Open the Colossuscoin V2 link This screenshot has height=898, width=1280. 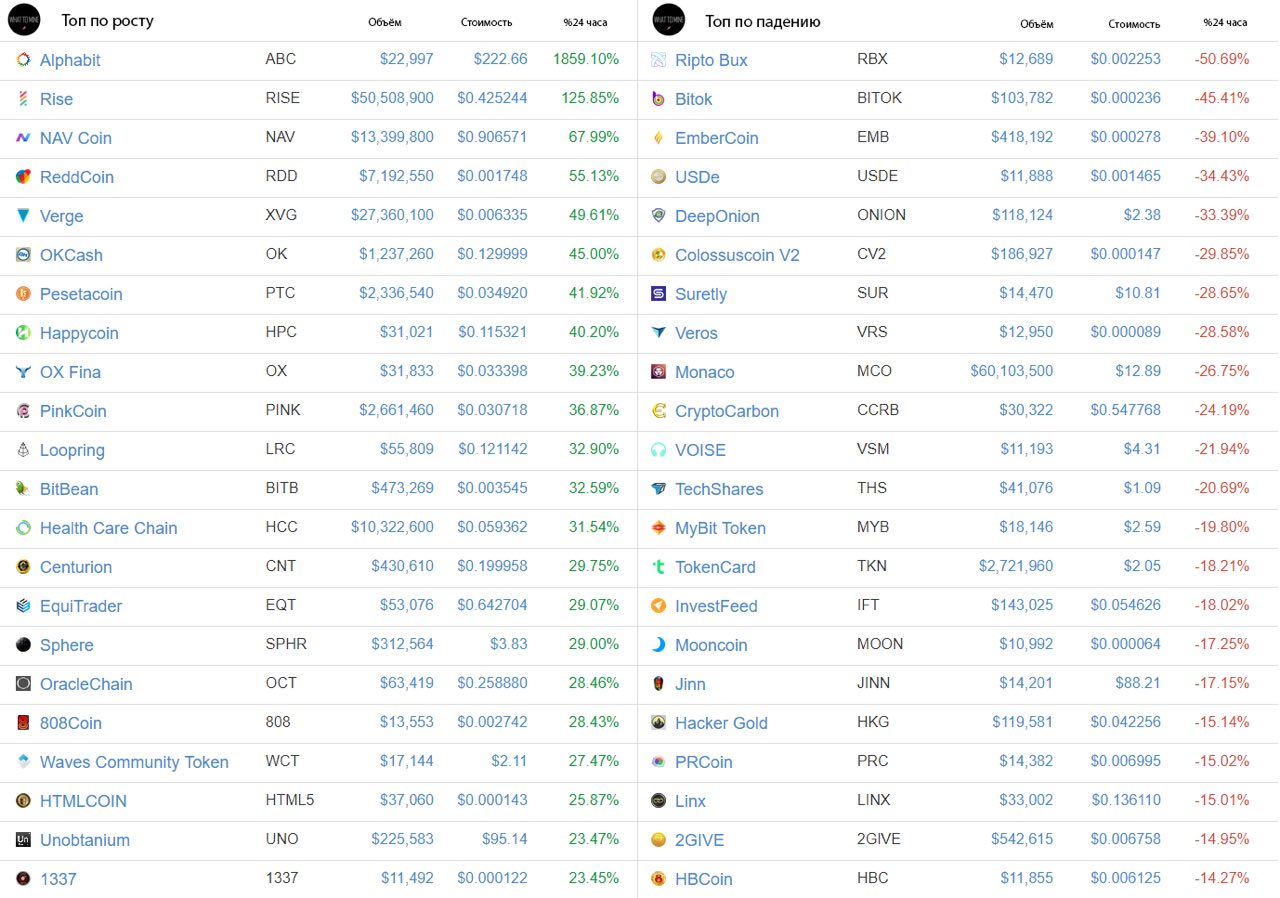pos(738,255)
